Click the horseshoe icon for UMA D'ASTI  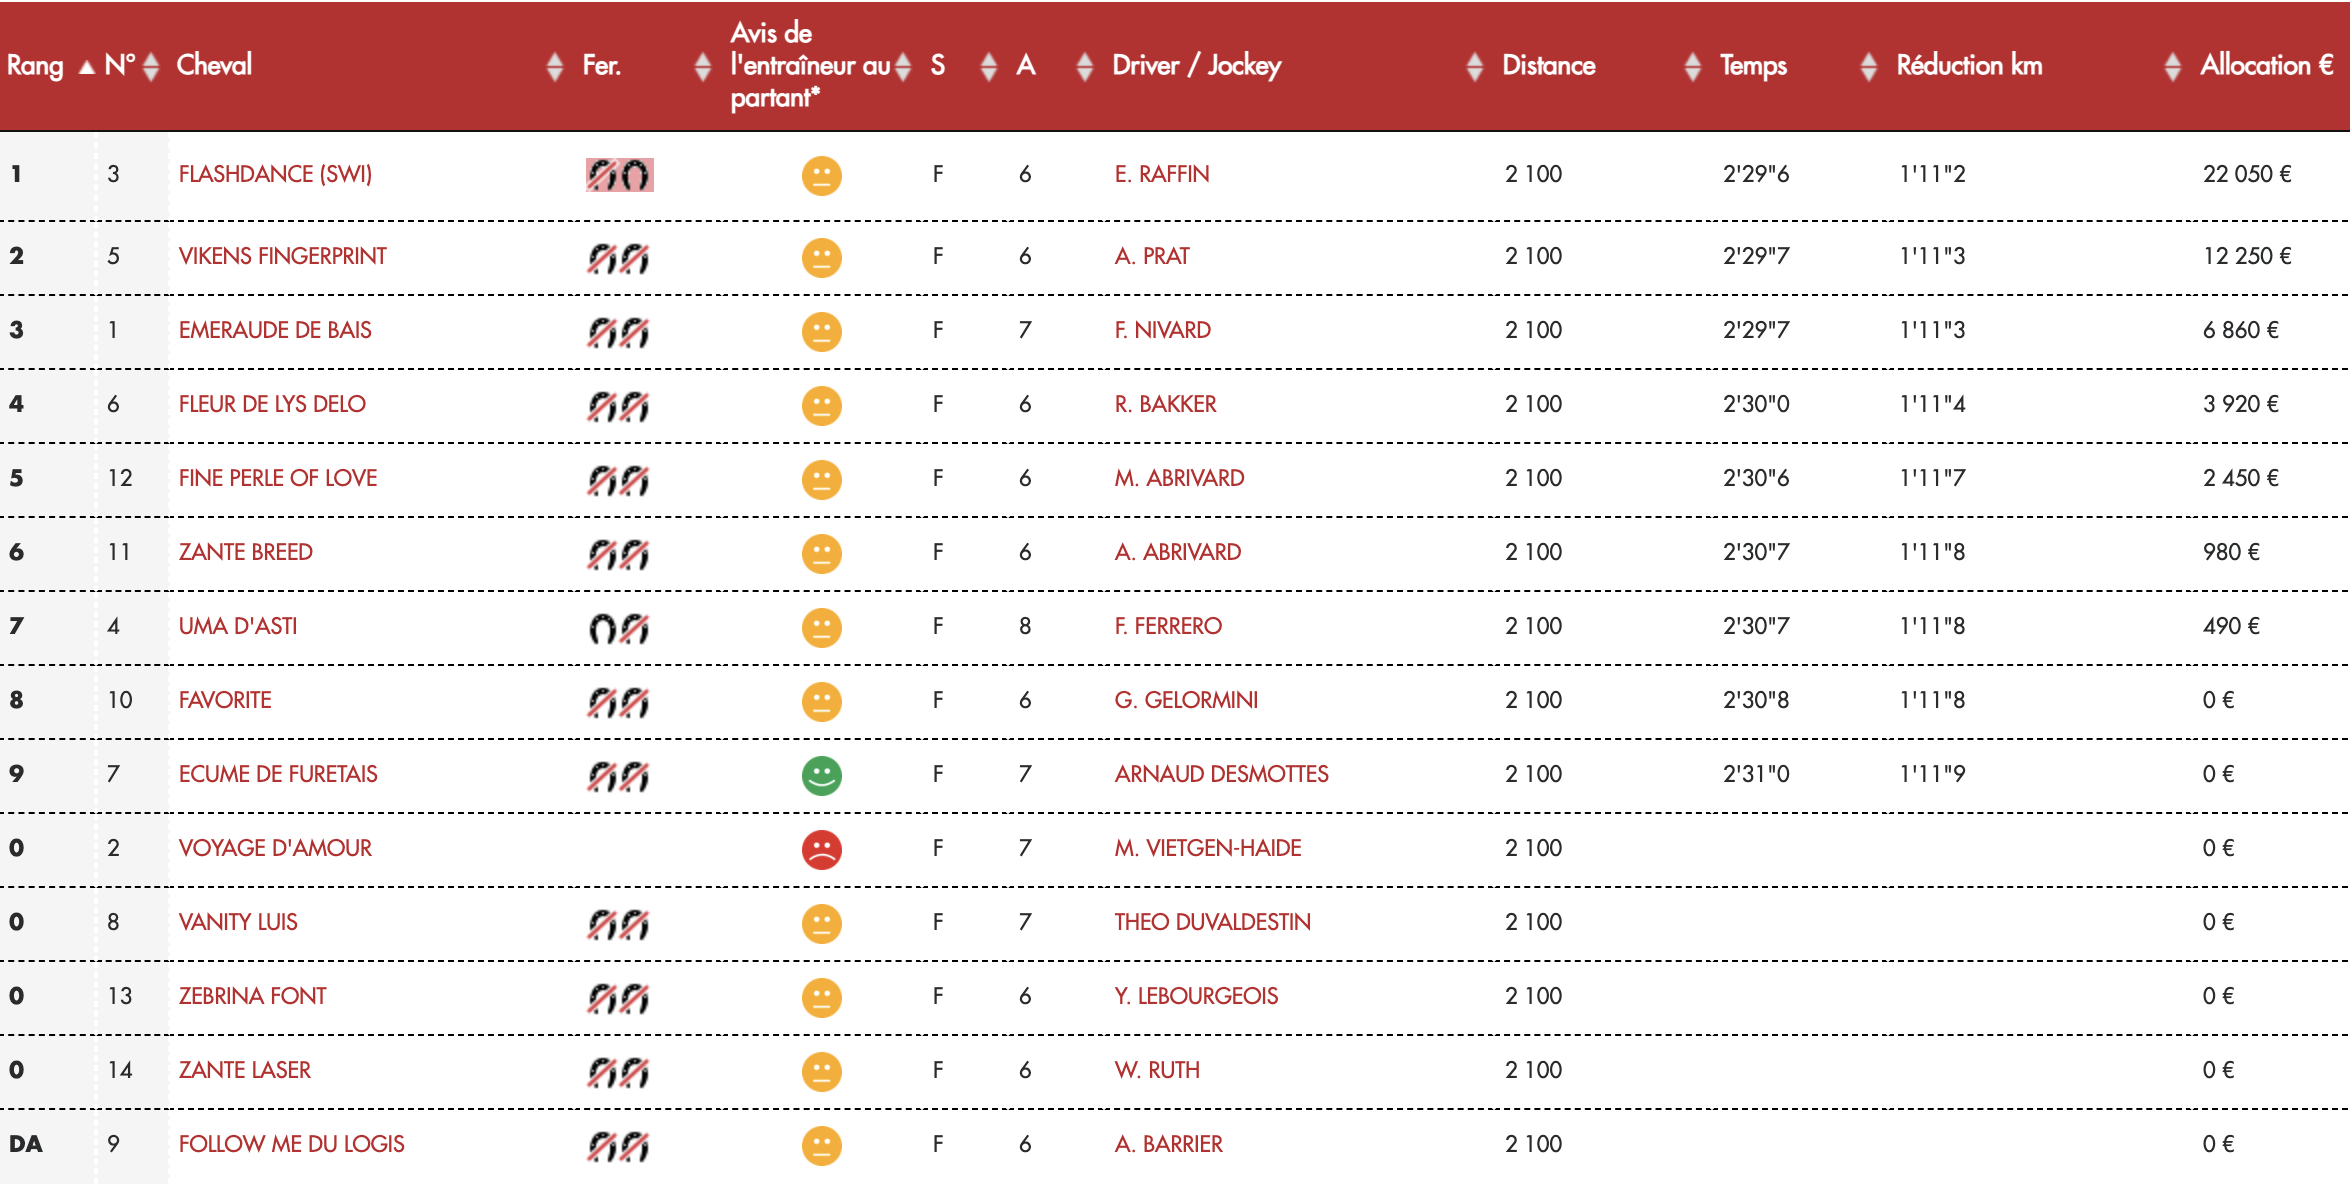click(x=619, y=628)
